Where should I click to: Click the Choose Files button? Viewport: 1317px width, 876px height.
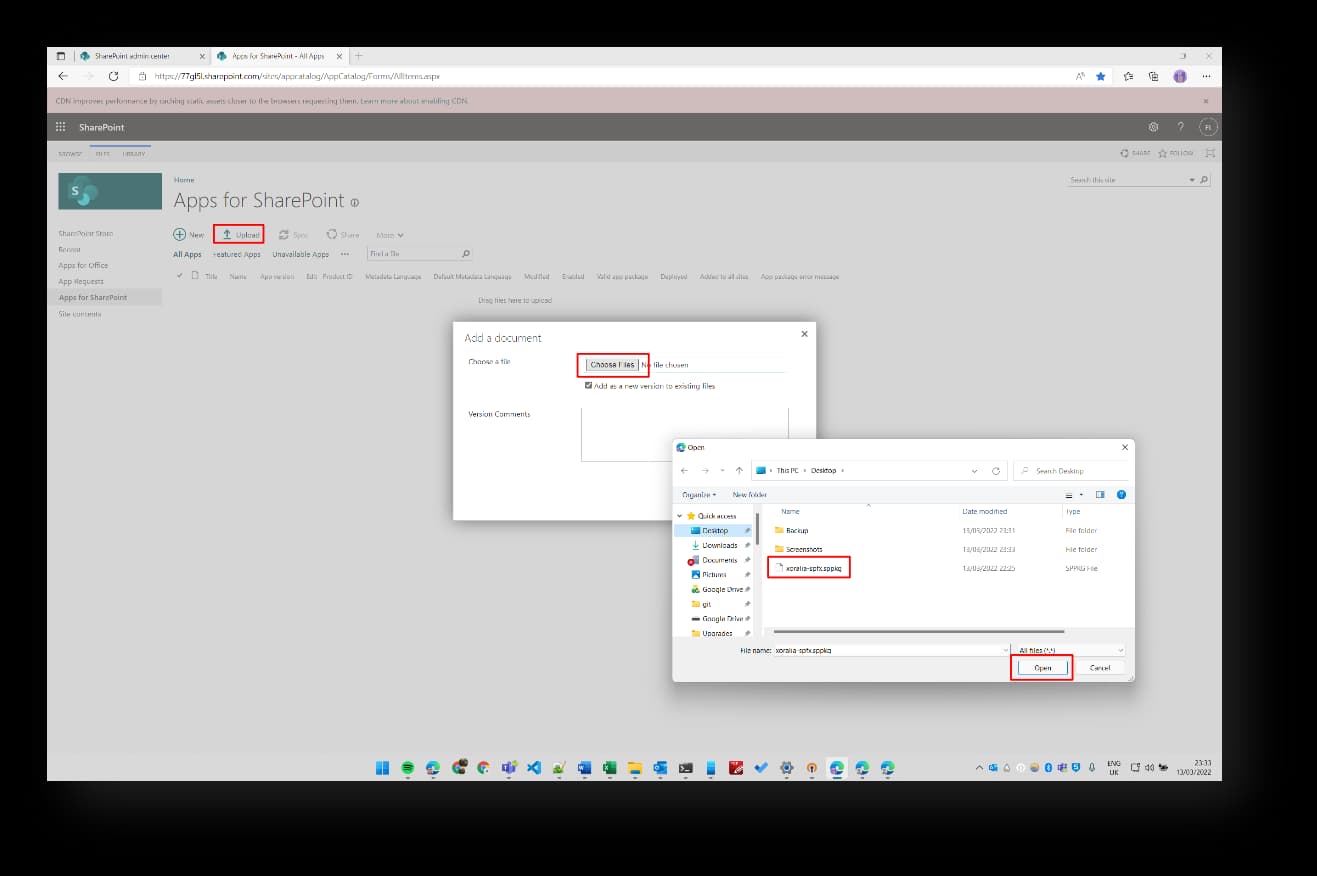(x=612, y=364)
